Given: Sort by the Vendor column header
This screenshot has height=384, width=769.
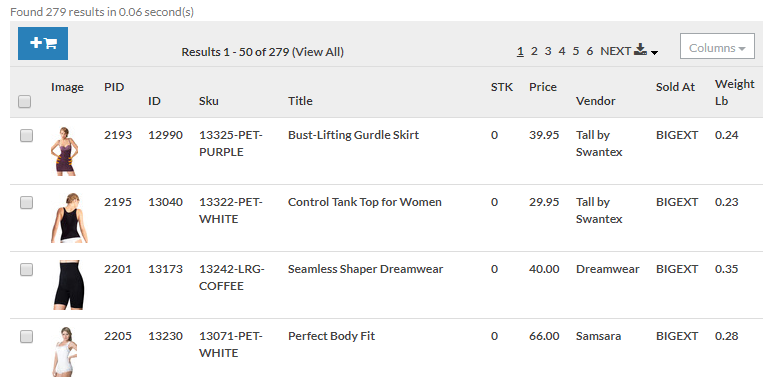Looking at the screenshot, I should (595, 101).
